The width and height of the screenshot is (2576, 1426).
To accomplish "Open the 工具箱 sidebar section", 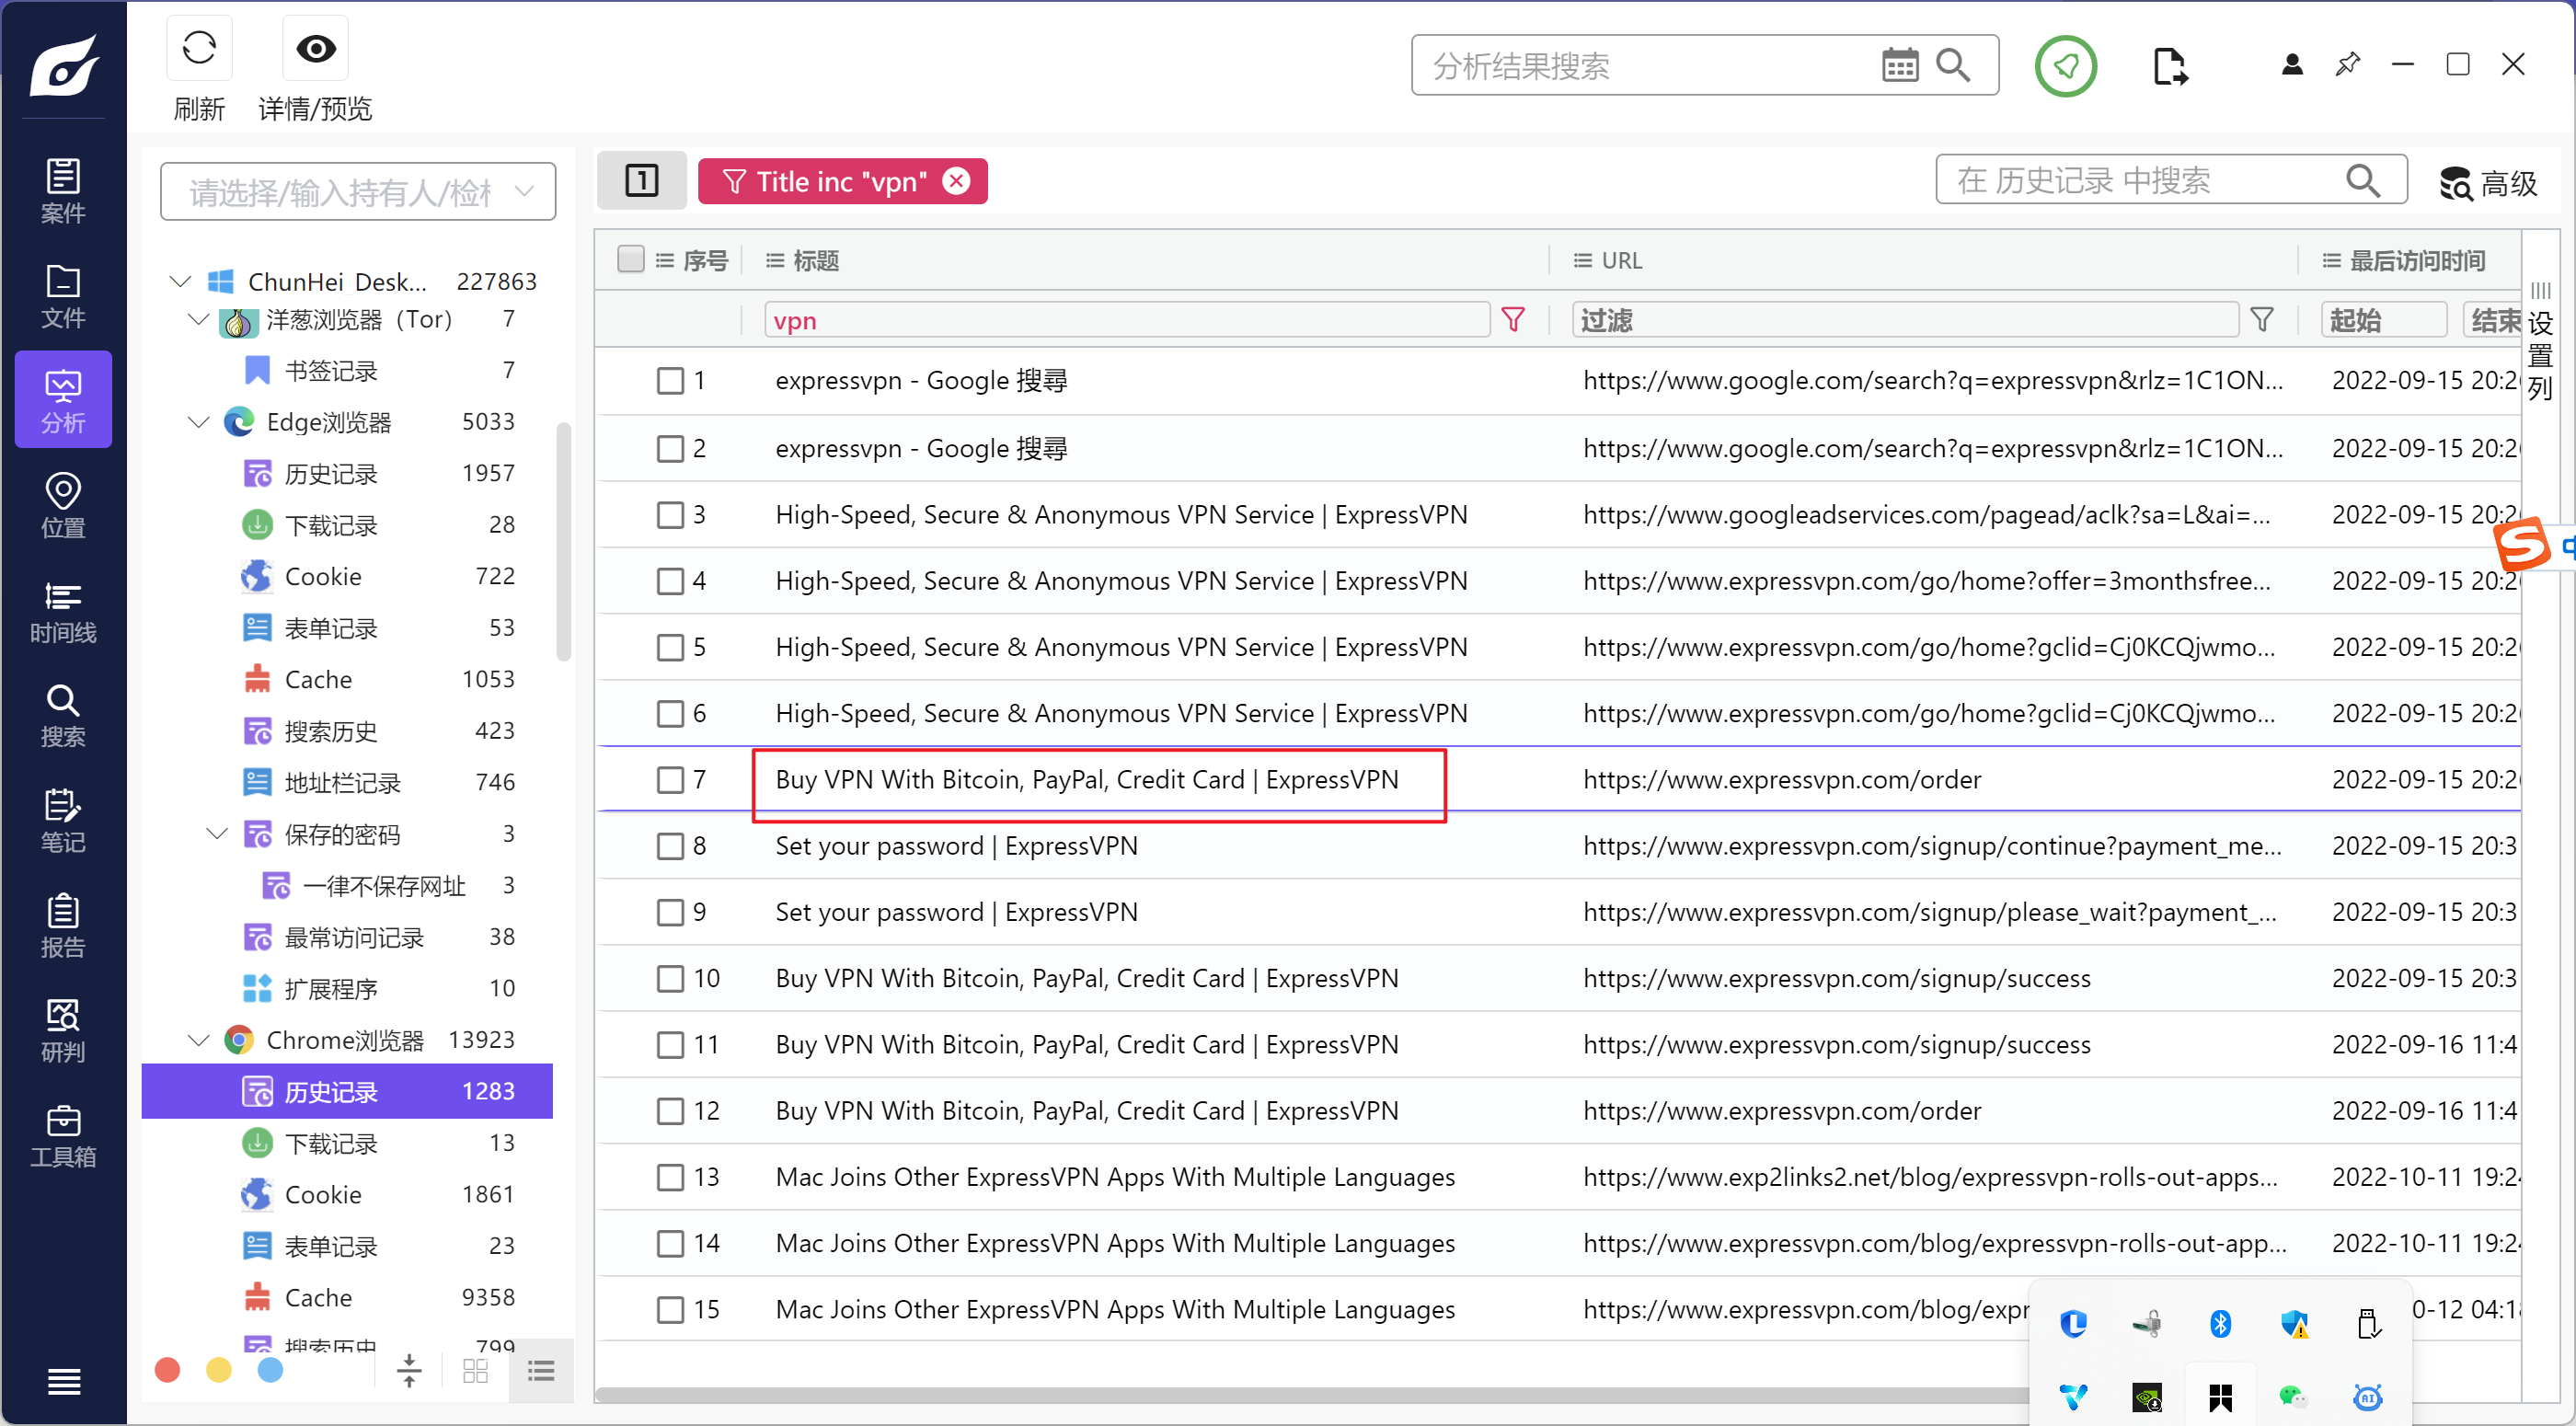I will (x=63, y=1135).
